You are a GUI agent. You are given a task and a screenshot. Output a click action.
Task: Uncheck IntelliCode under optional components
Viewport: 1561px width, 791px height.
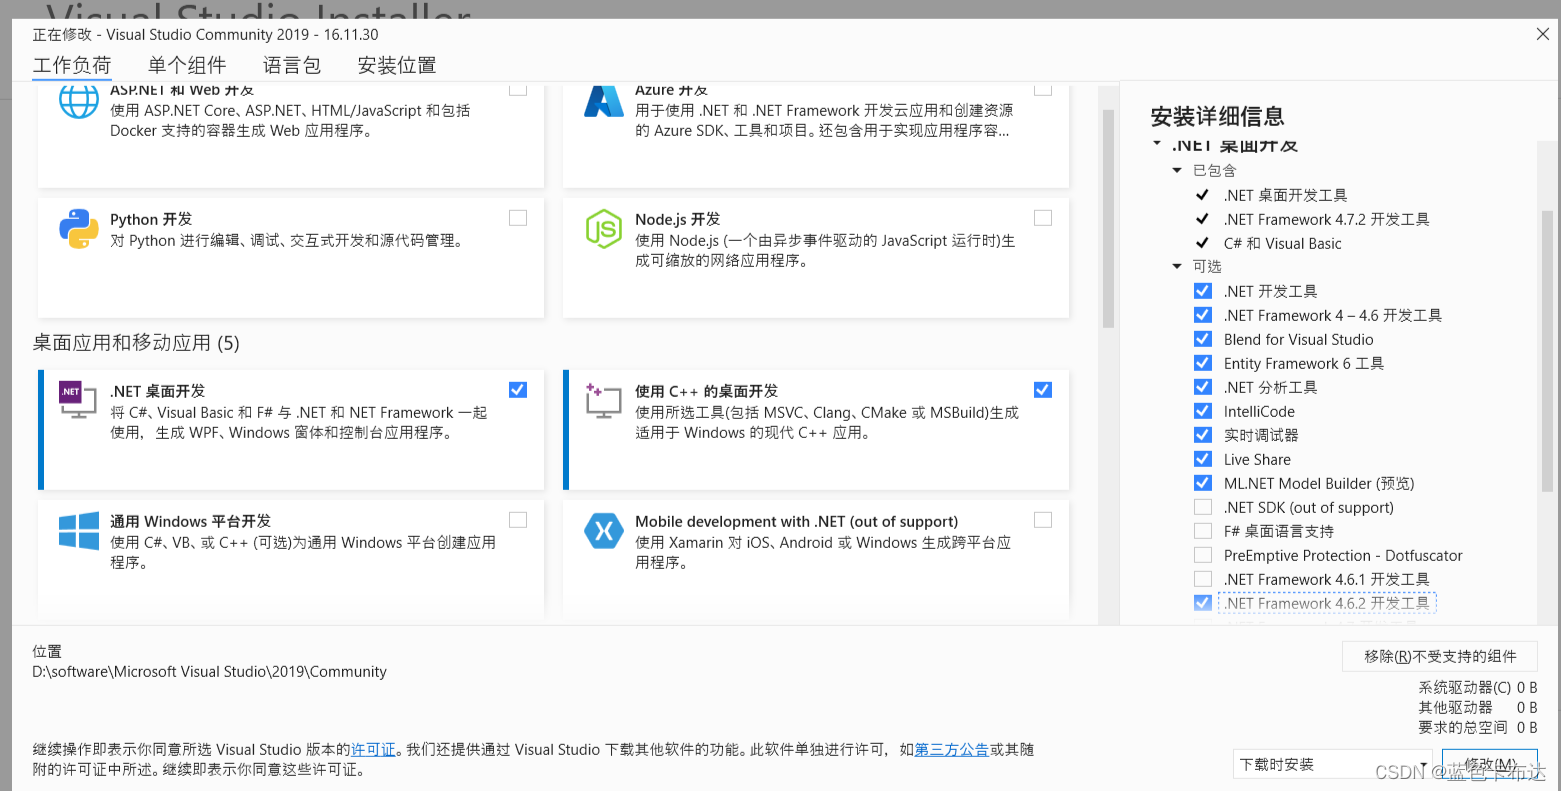point(1202,411)
